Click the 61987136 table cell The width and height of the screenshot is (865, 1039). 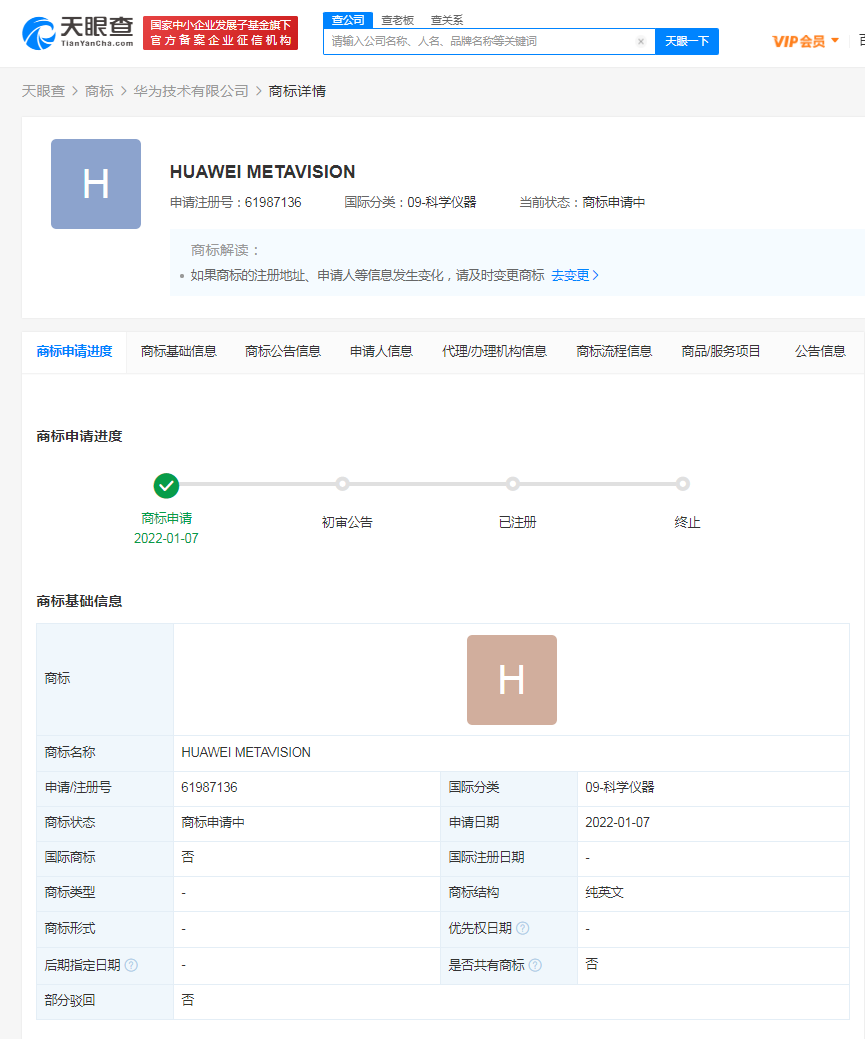307,788
